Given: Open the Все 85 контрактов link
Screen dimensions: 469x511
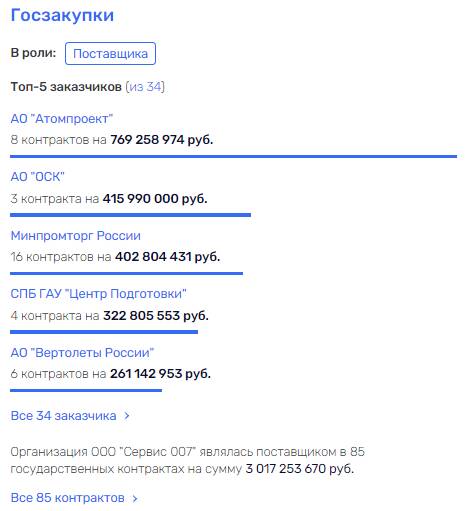Looking at the screenshot, I should point(68,498).
